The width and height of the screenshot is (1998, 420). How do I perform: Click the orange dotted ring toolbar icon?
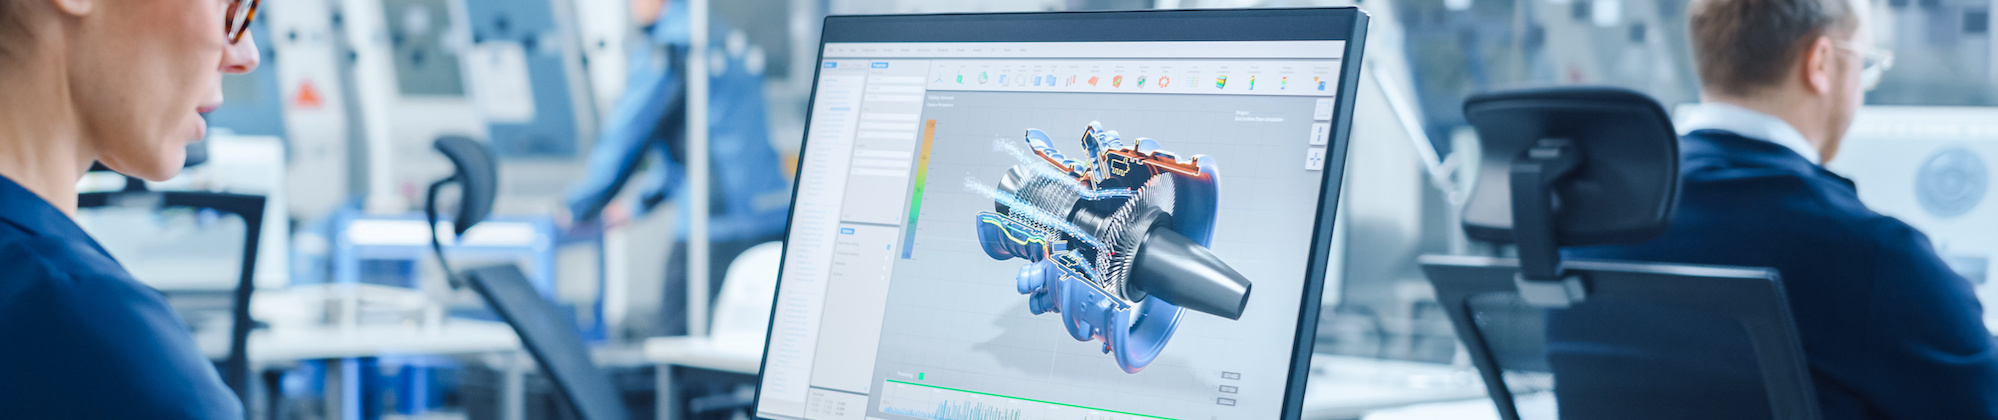pos(1164,82)
